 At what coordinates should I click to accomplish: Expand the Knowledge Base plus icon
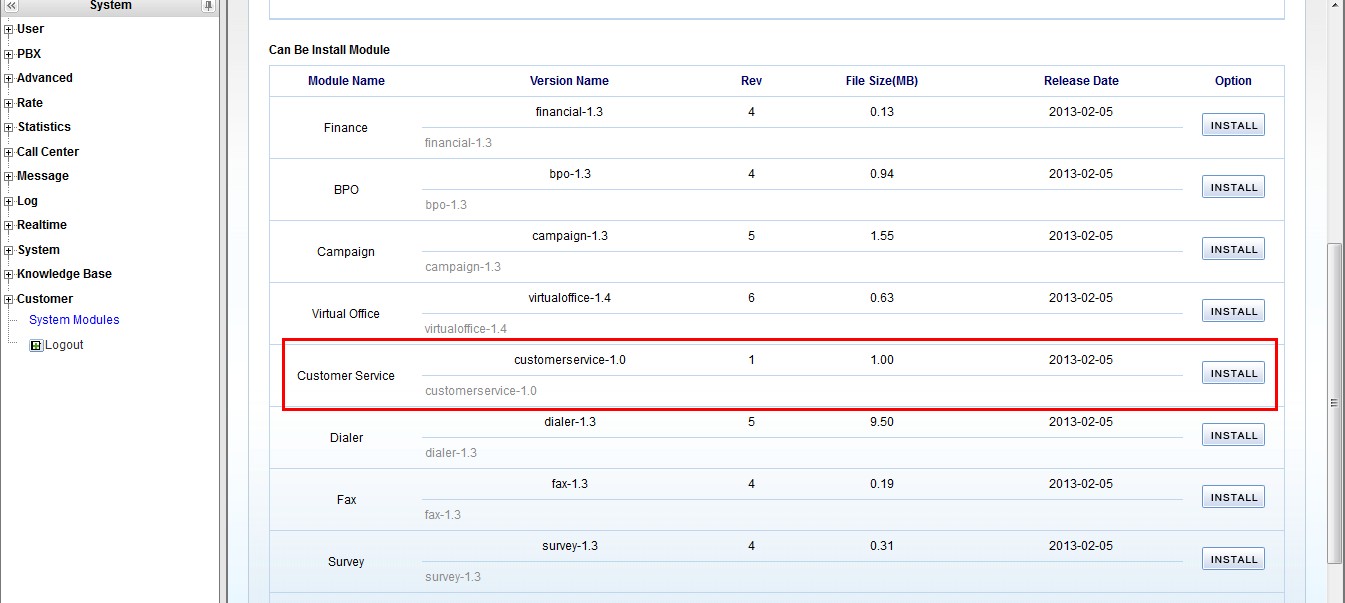pos(9,275)
